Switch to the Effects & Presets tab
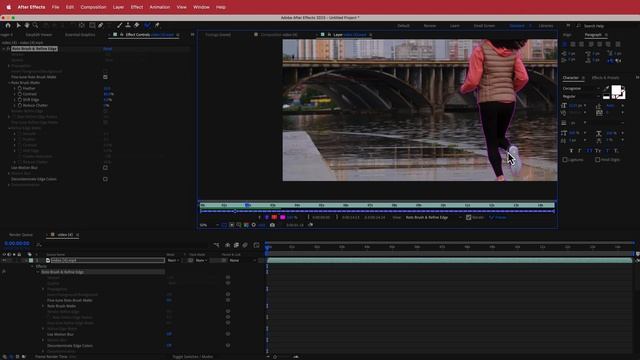Image resolution: width=640 pixels, height=360 pixels. [x=605, y=78]
